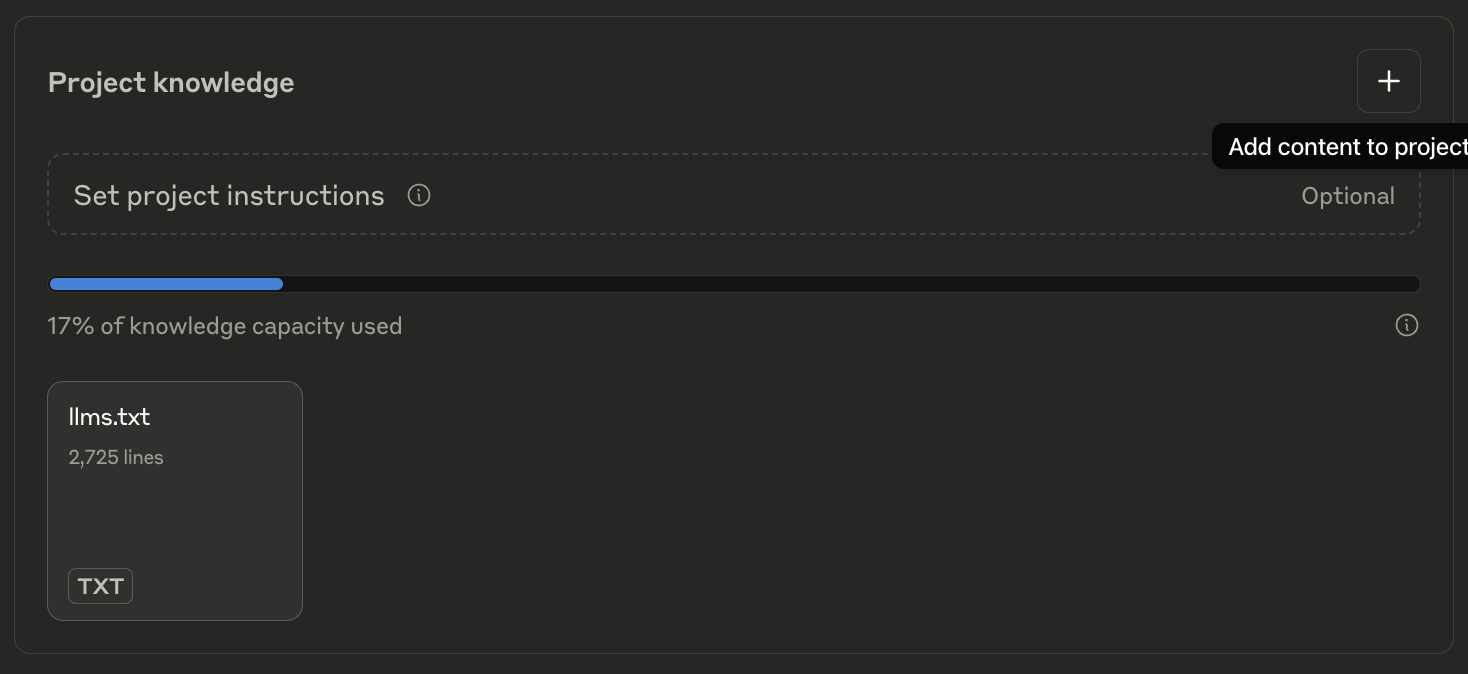Click info icon beside Set project instructions
This screenshot has width=1468, height=674.
click(419, 195)
